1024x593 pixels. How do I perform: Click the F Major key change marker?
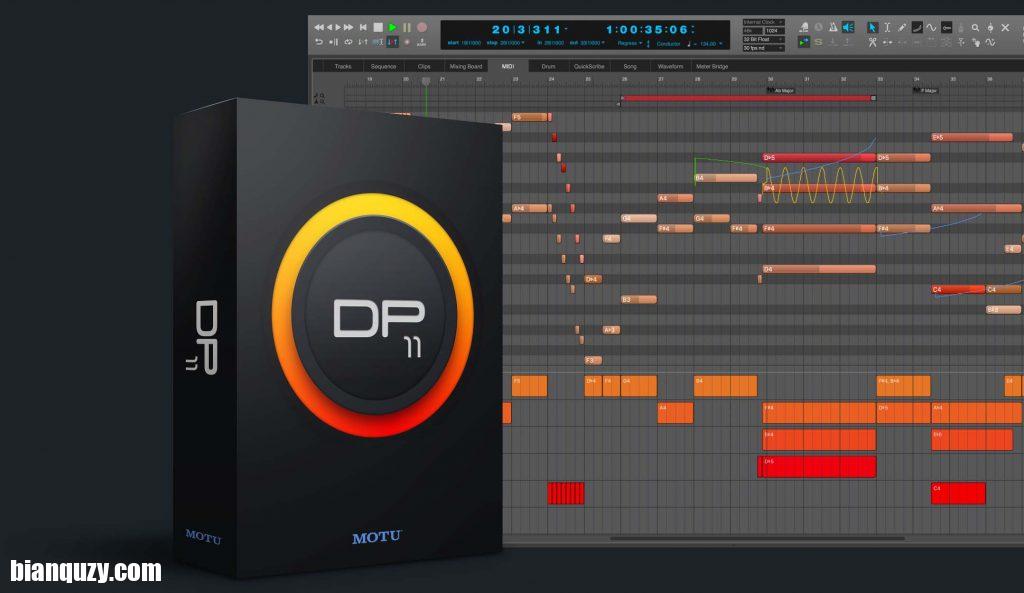pos(925,90)
